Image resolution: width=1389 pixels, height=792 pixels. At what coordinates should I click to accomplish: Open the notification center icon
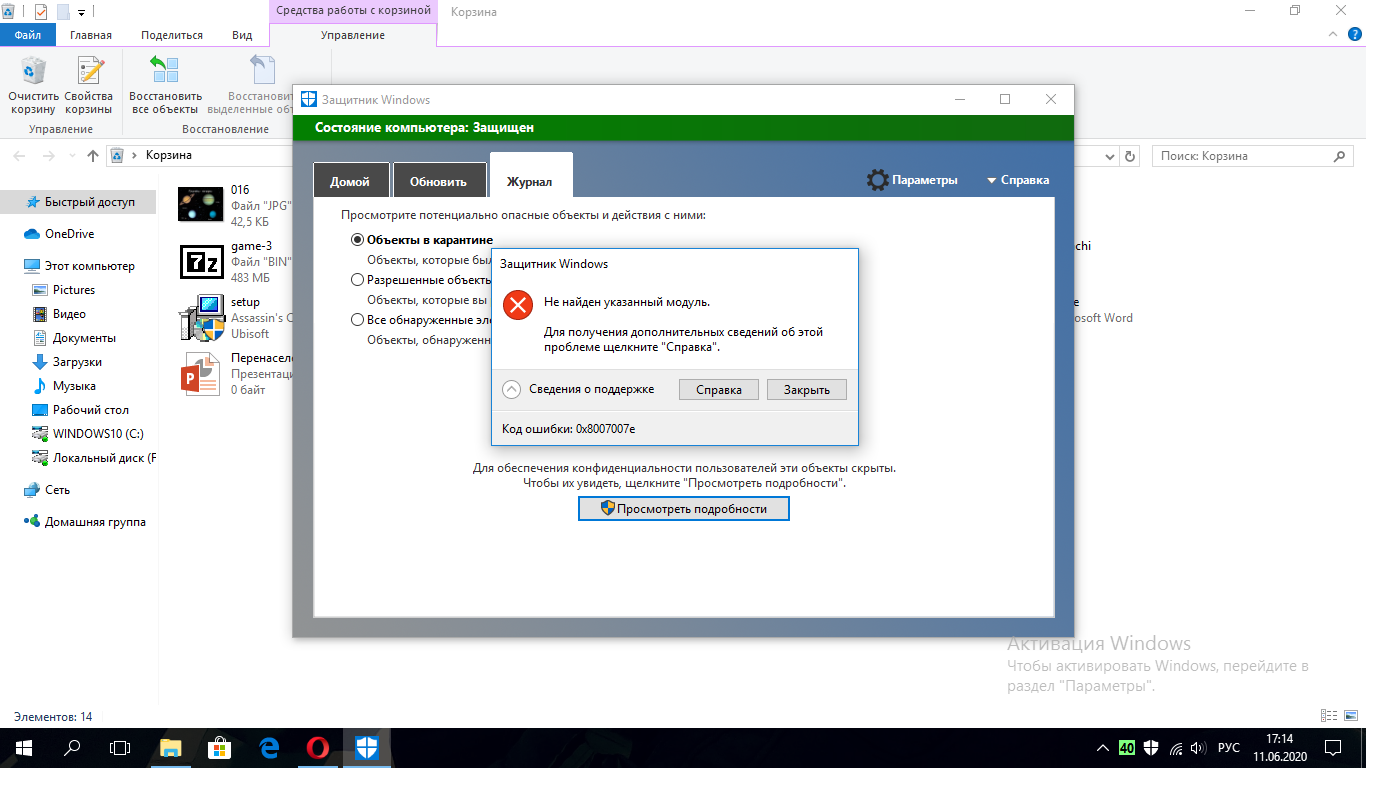(1333, 748)
